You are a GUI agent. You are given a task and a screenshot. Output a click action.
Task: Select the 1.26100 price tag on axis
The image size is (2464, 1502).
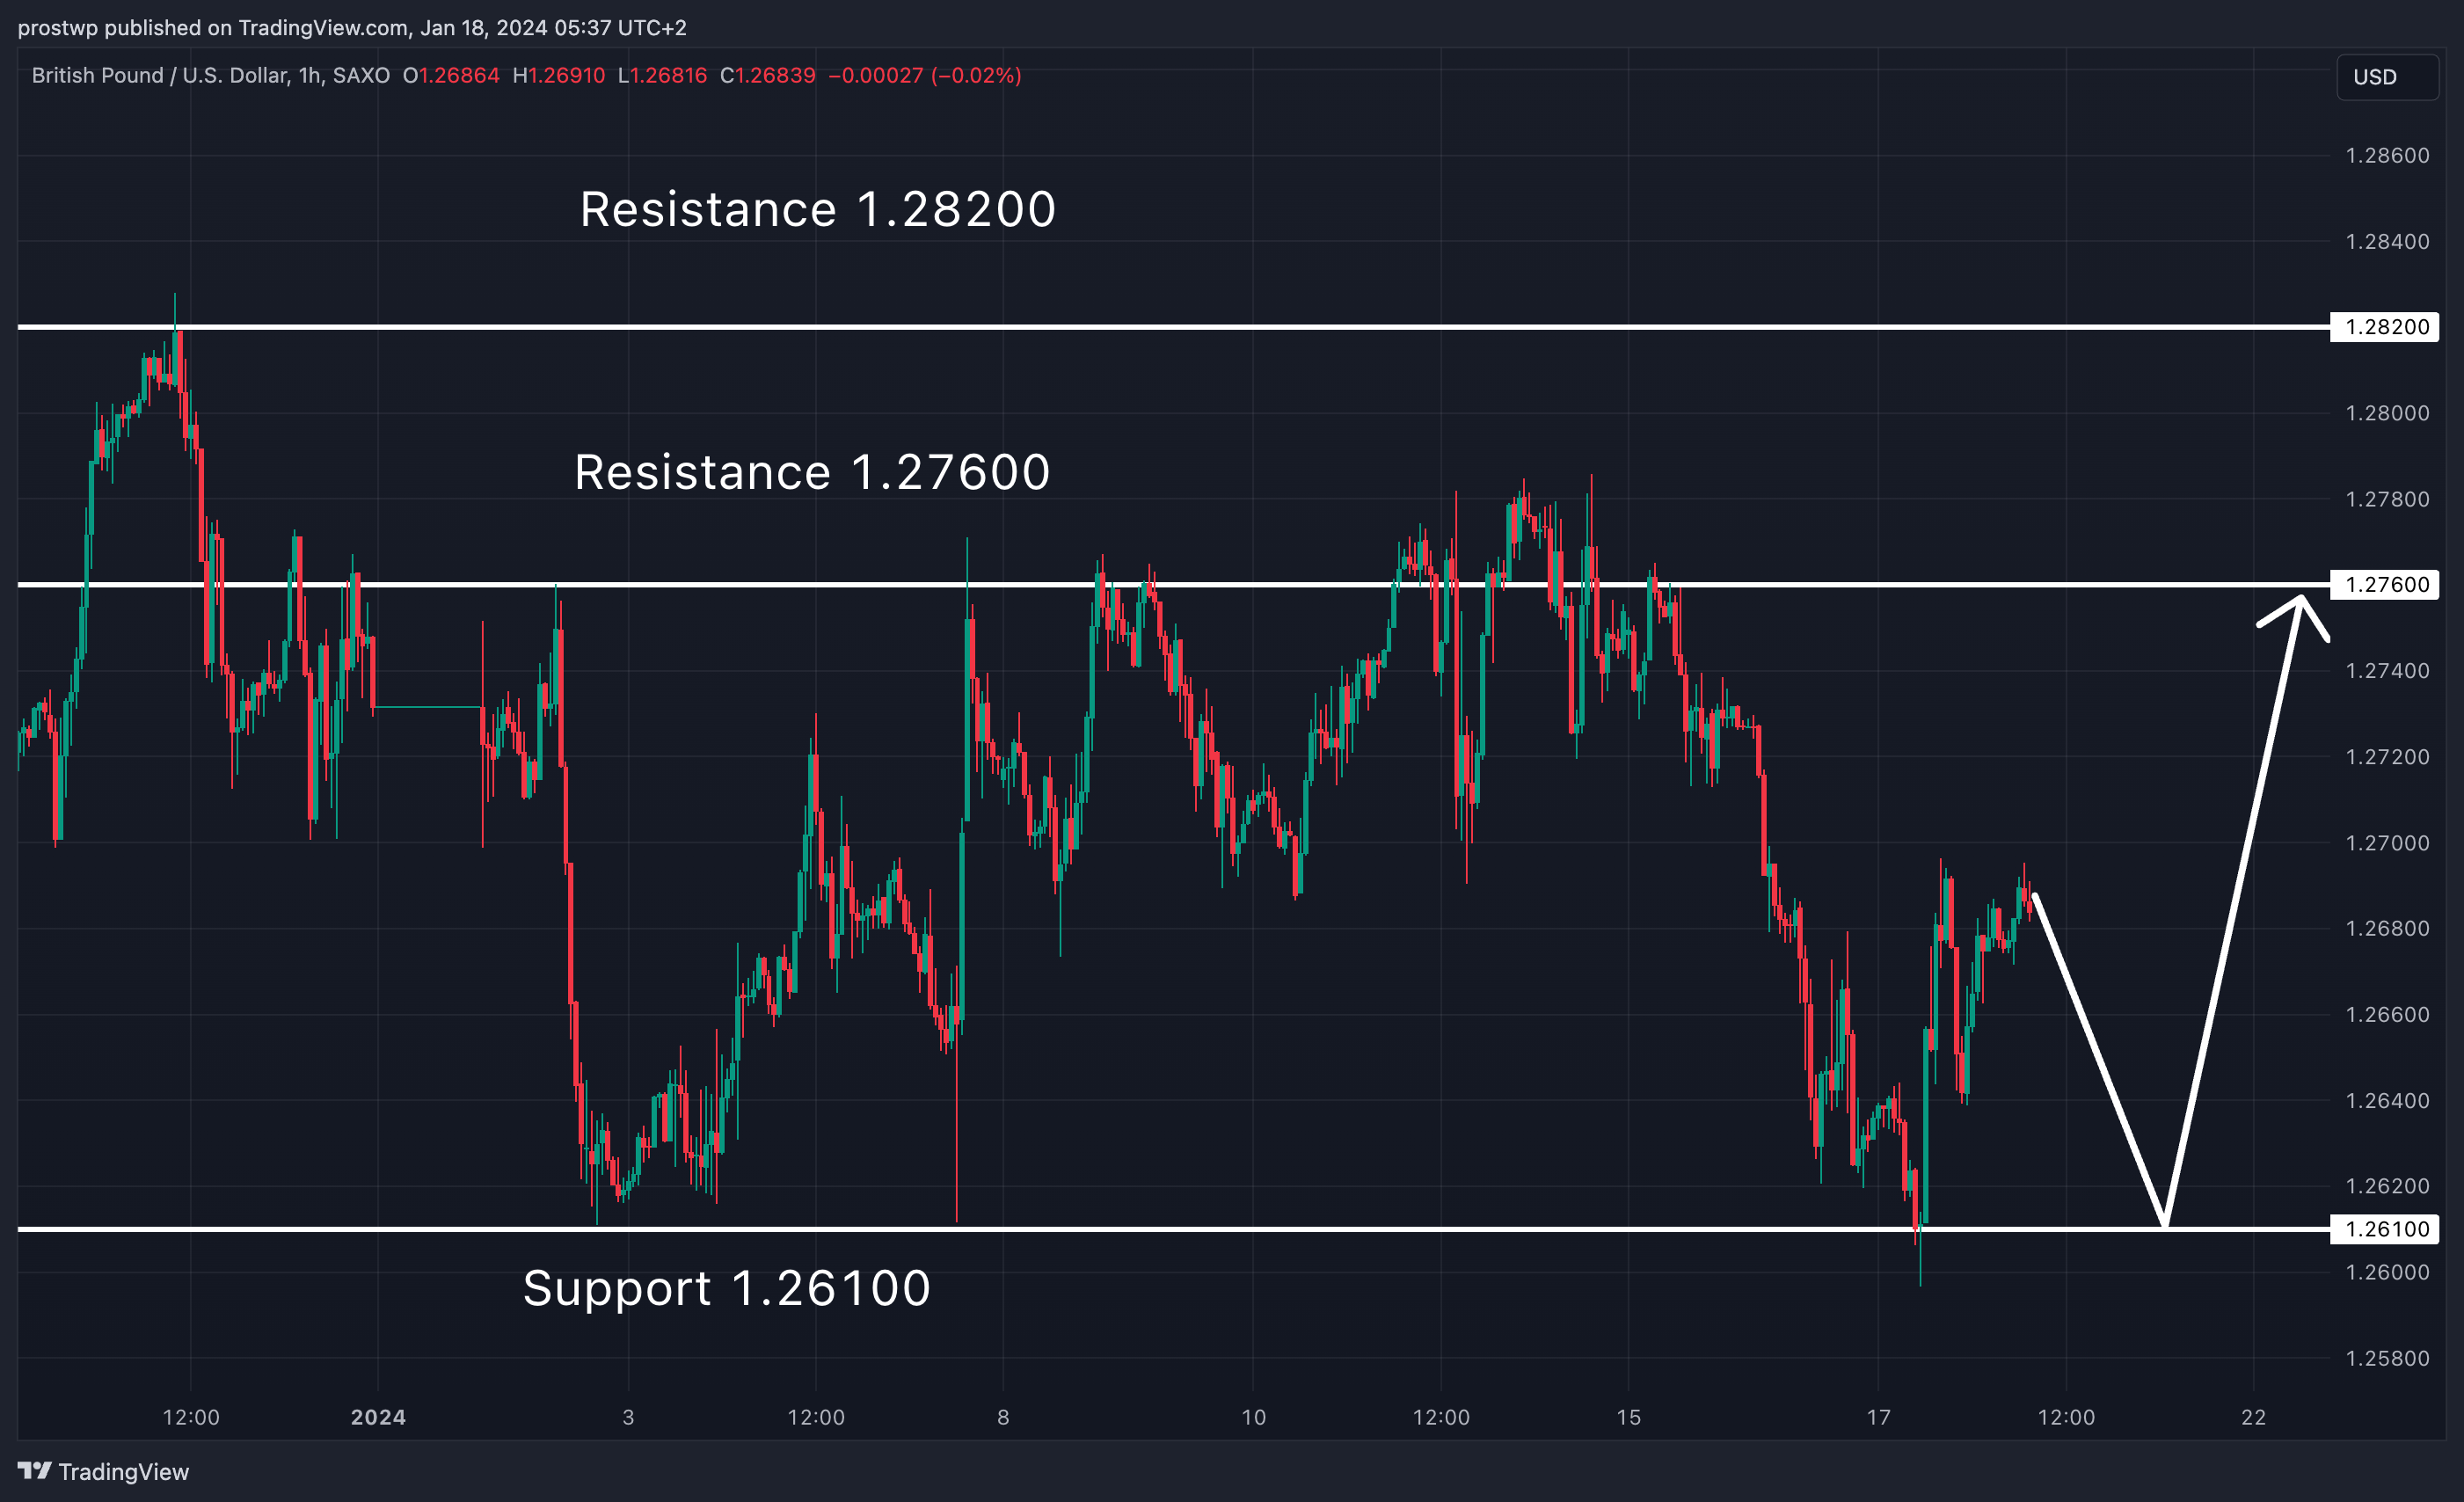pos(2386,1229)
